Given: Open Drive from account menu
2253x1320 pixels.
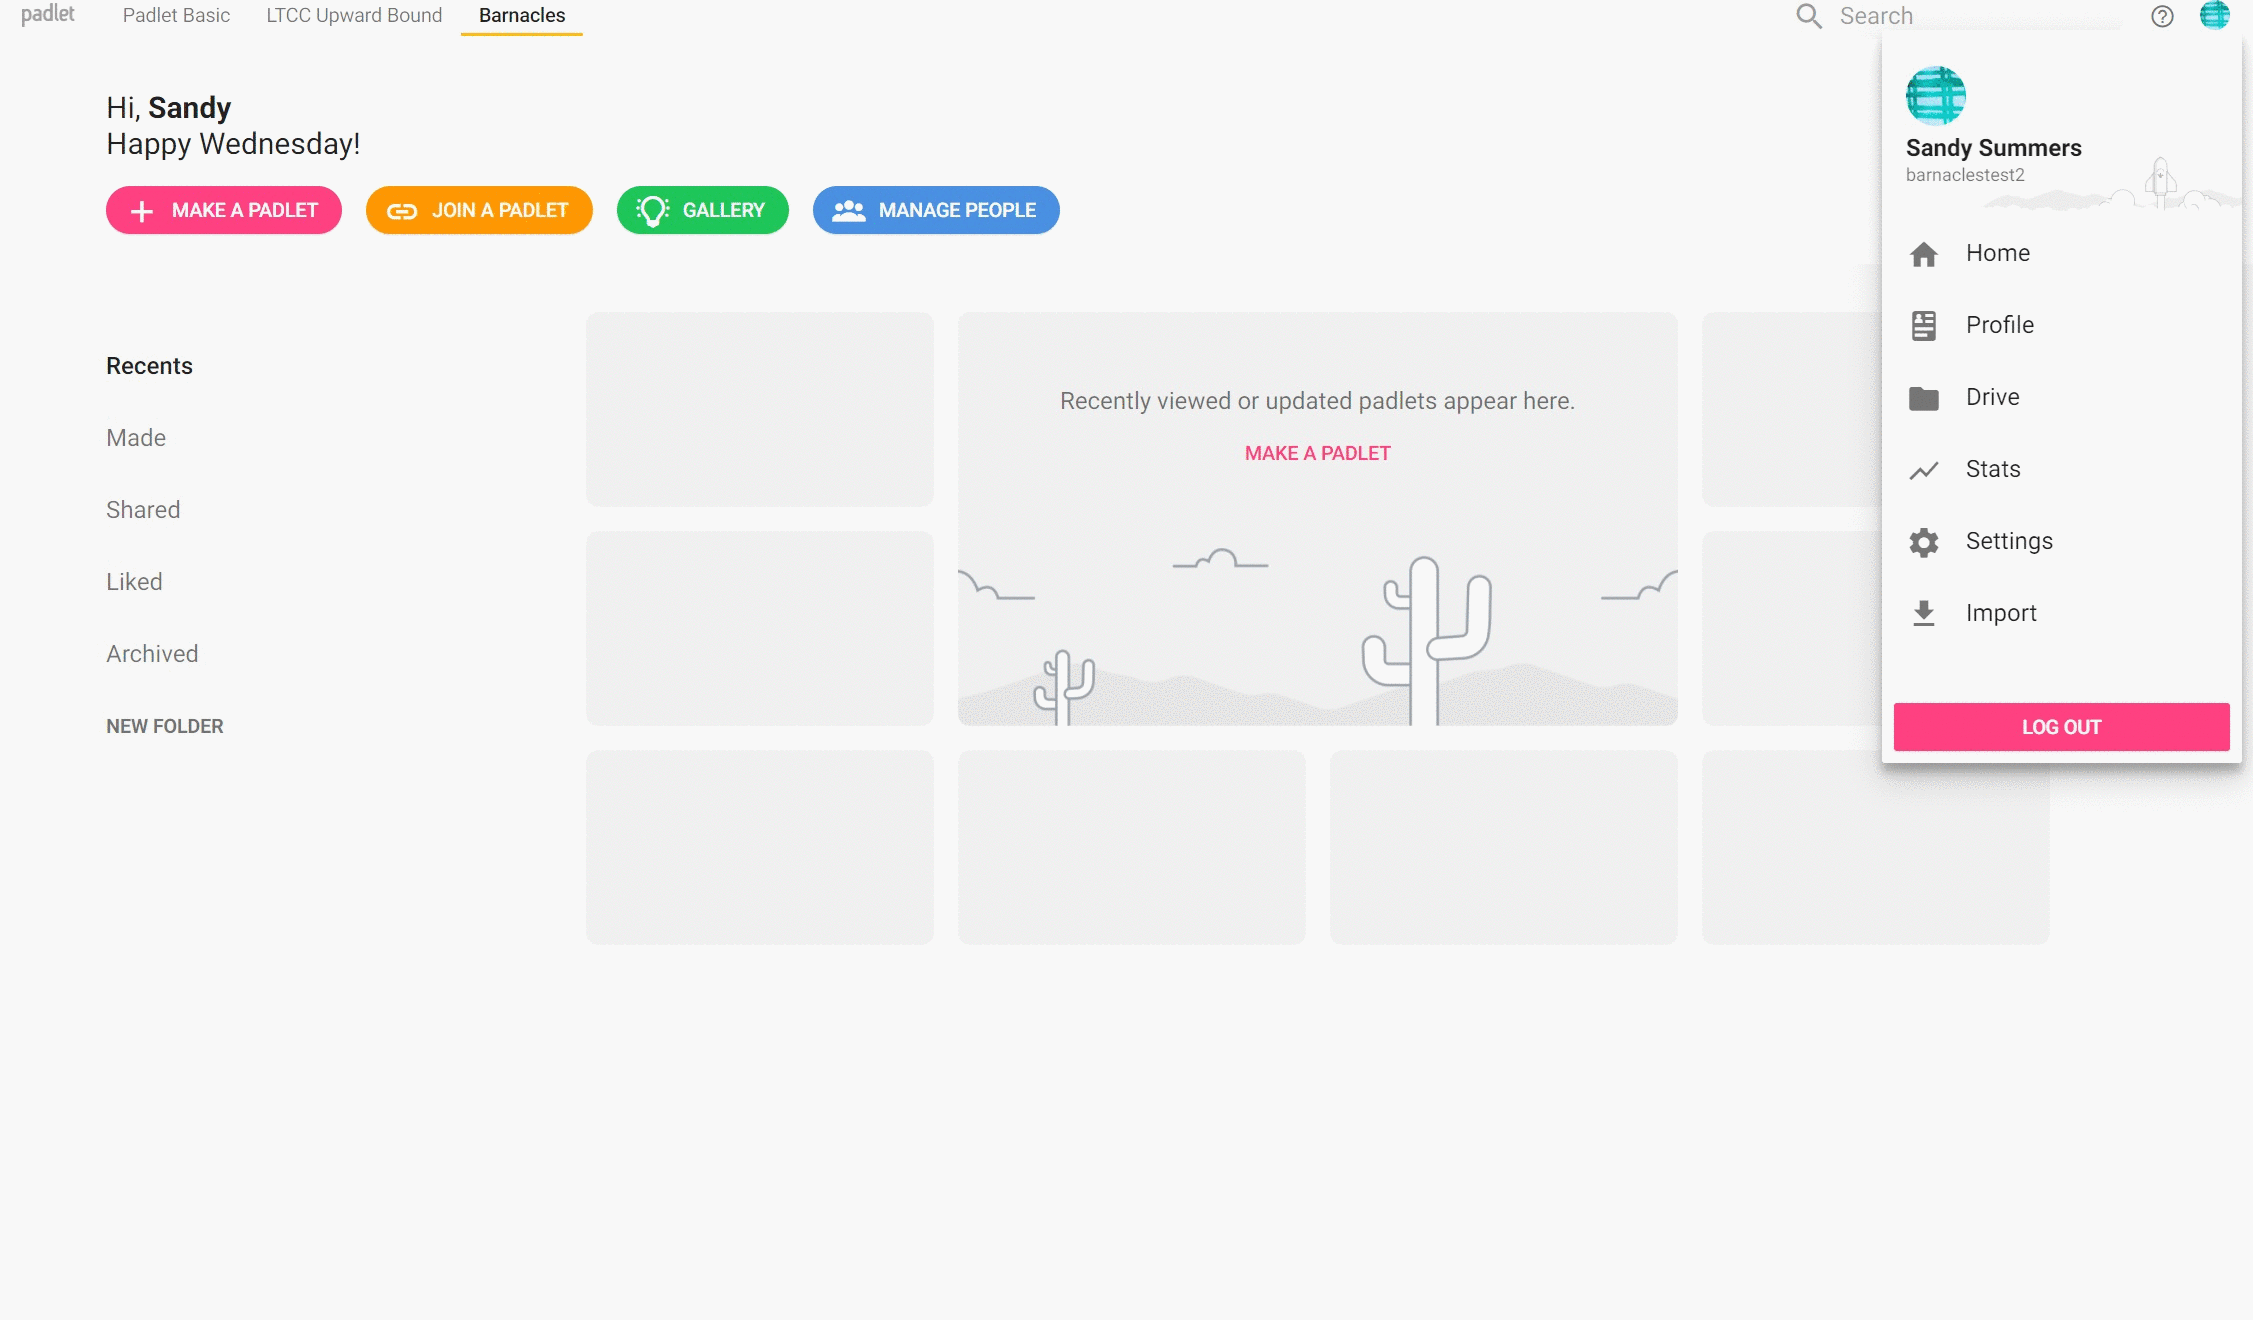Looking at the screenshot, I should 2061,397.
